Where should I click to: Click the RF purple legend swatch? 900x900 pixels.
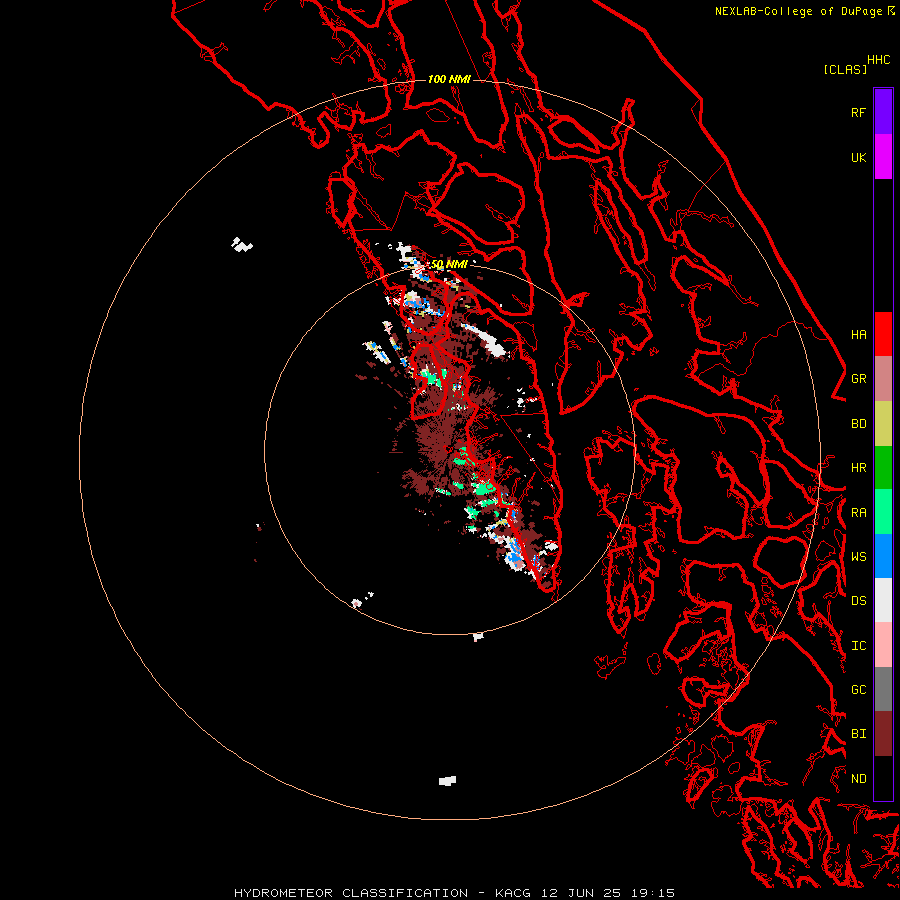point(883,112)
